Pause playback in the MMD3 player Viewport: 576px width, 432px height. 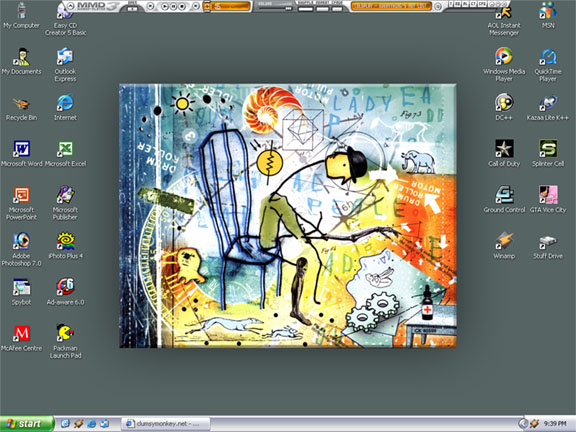click(173, 6)
